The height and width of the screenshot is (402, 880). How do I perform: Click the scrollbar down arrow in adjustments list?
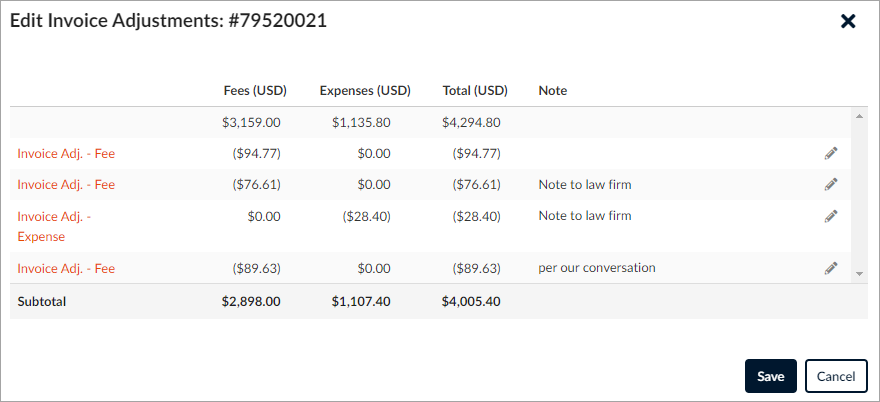click(x=859, y=273)
